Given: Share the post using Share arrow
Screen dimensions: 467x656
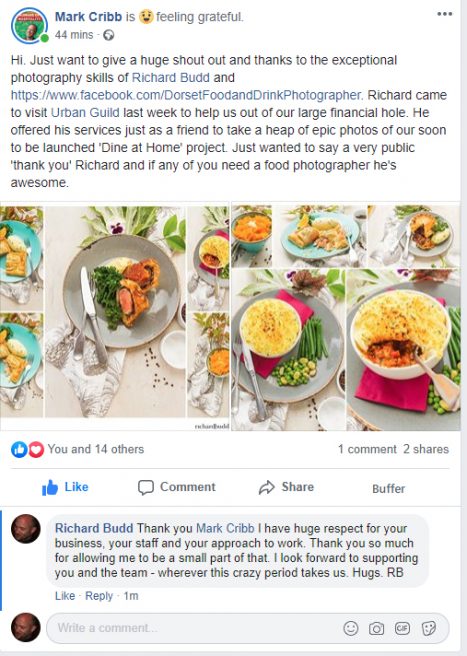Looking at the screenshot, I should coord(286,487).
